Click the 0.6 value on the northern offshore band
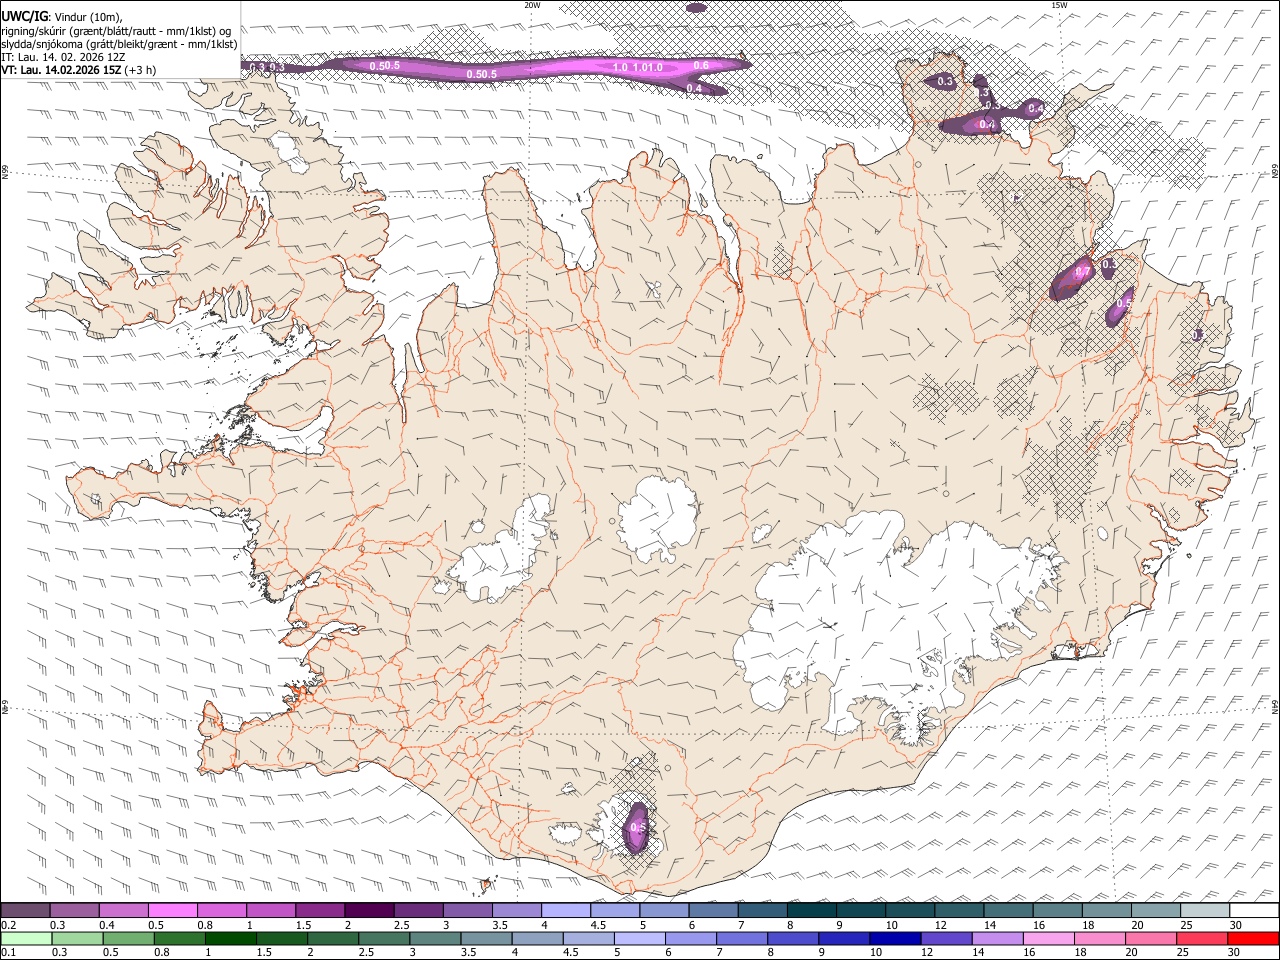 point(701,66)
